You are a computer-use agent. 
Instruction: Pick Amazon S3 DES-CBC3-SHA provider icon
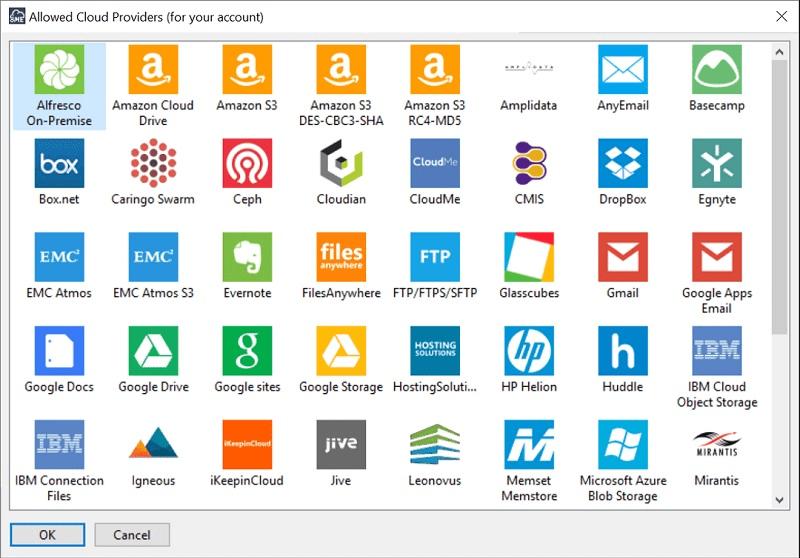coord(341,69)
